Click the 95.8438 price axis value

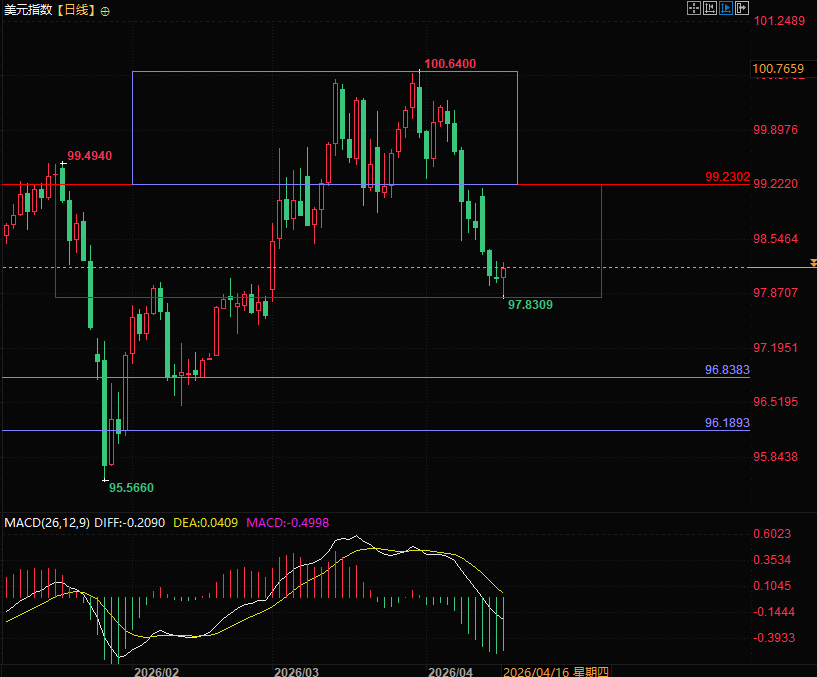click(x=776, y=457)
